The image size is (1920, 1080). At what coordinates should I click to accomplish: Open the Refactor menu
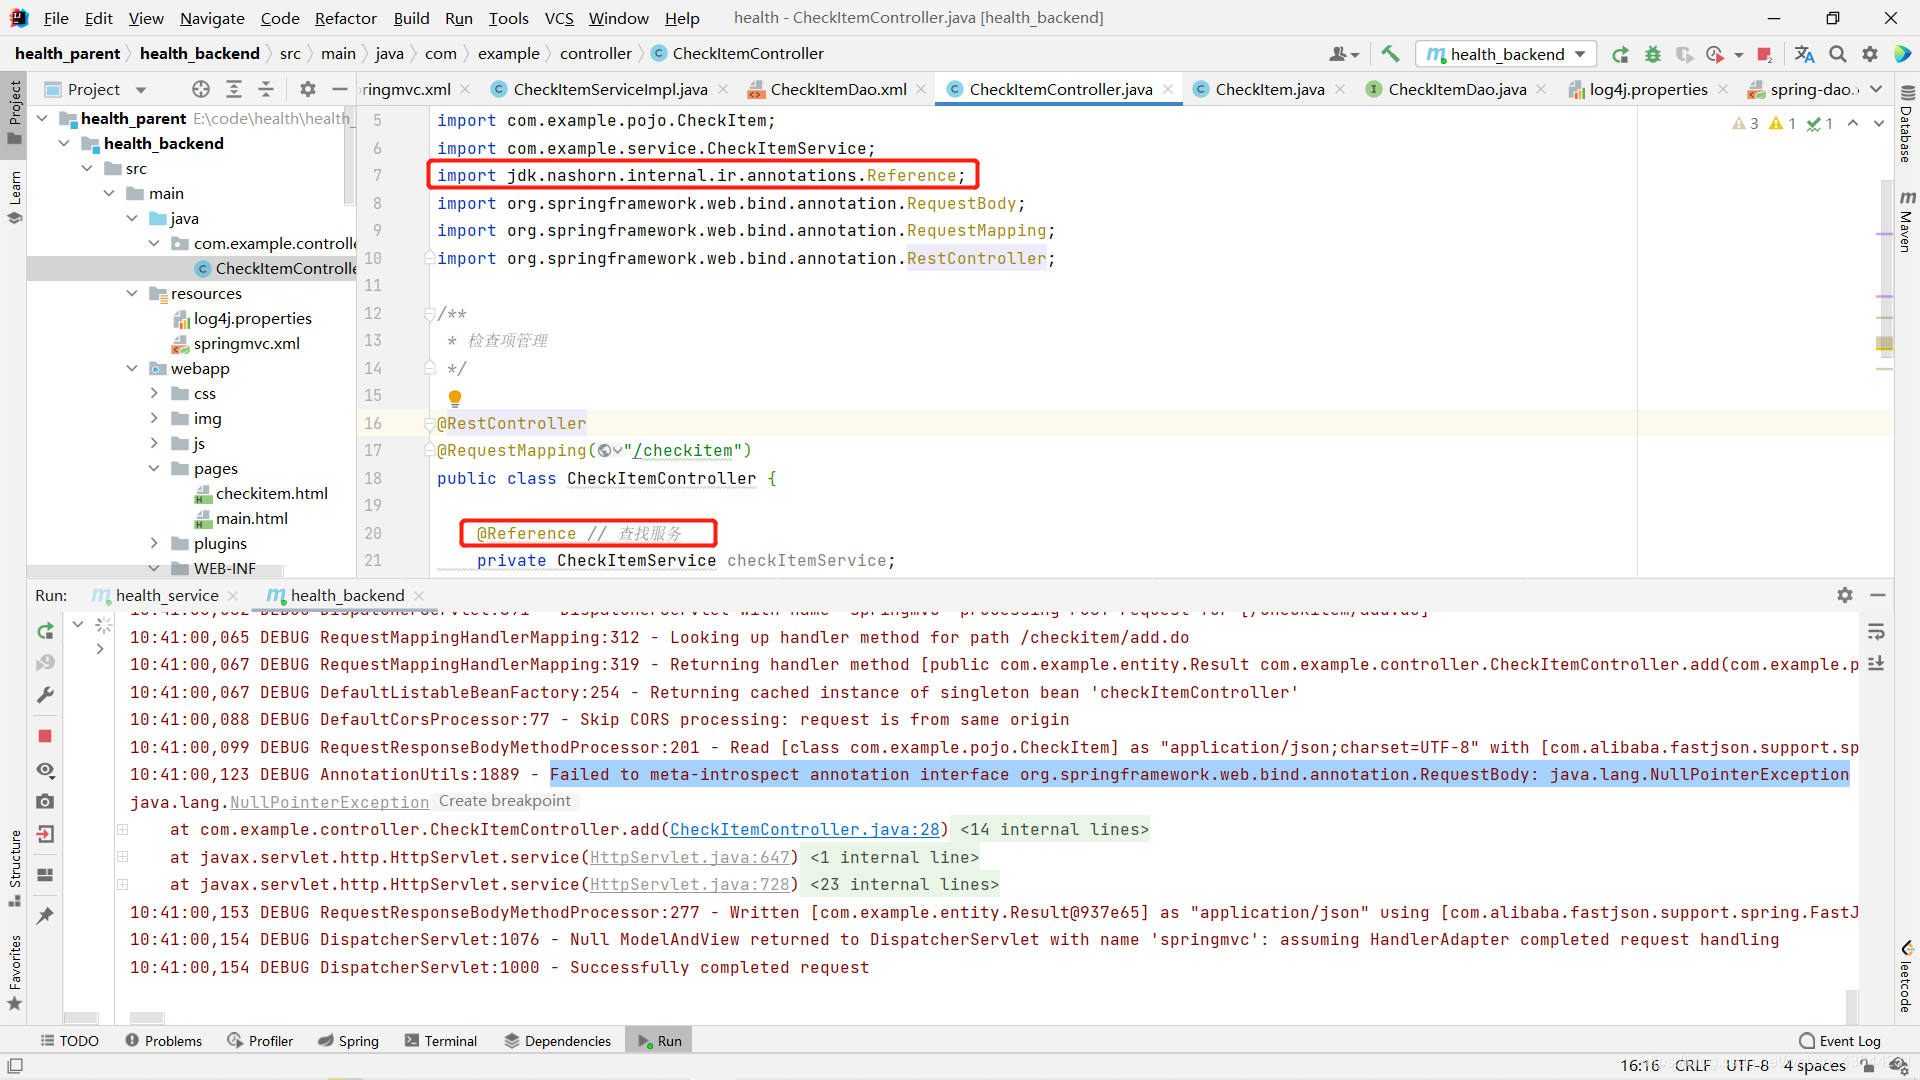point(346,18)
